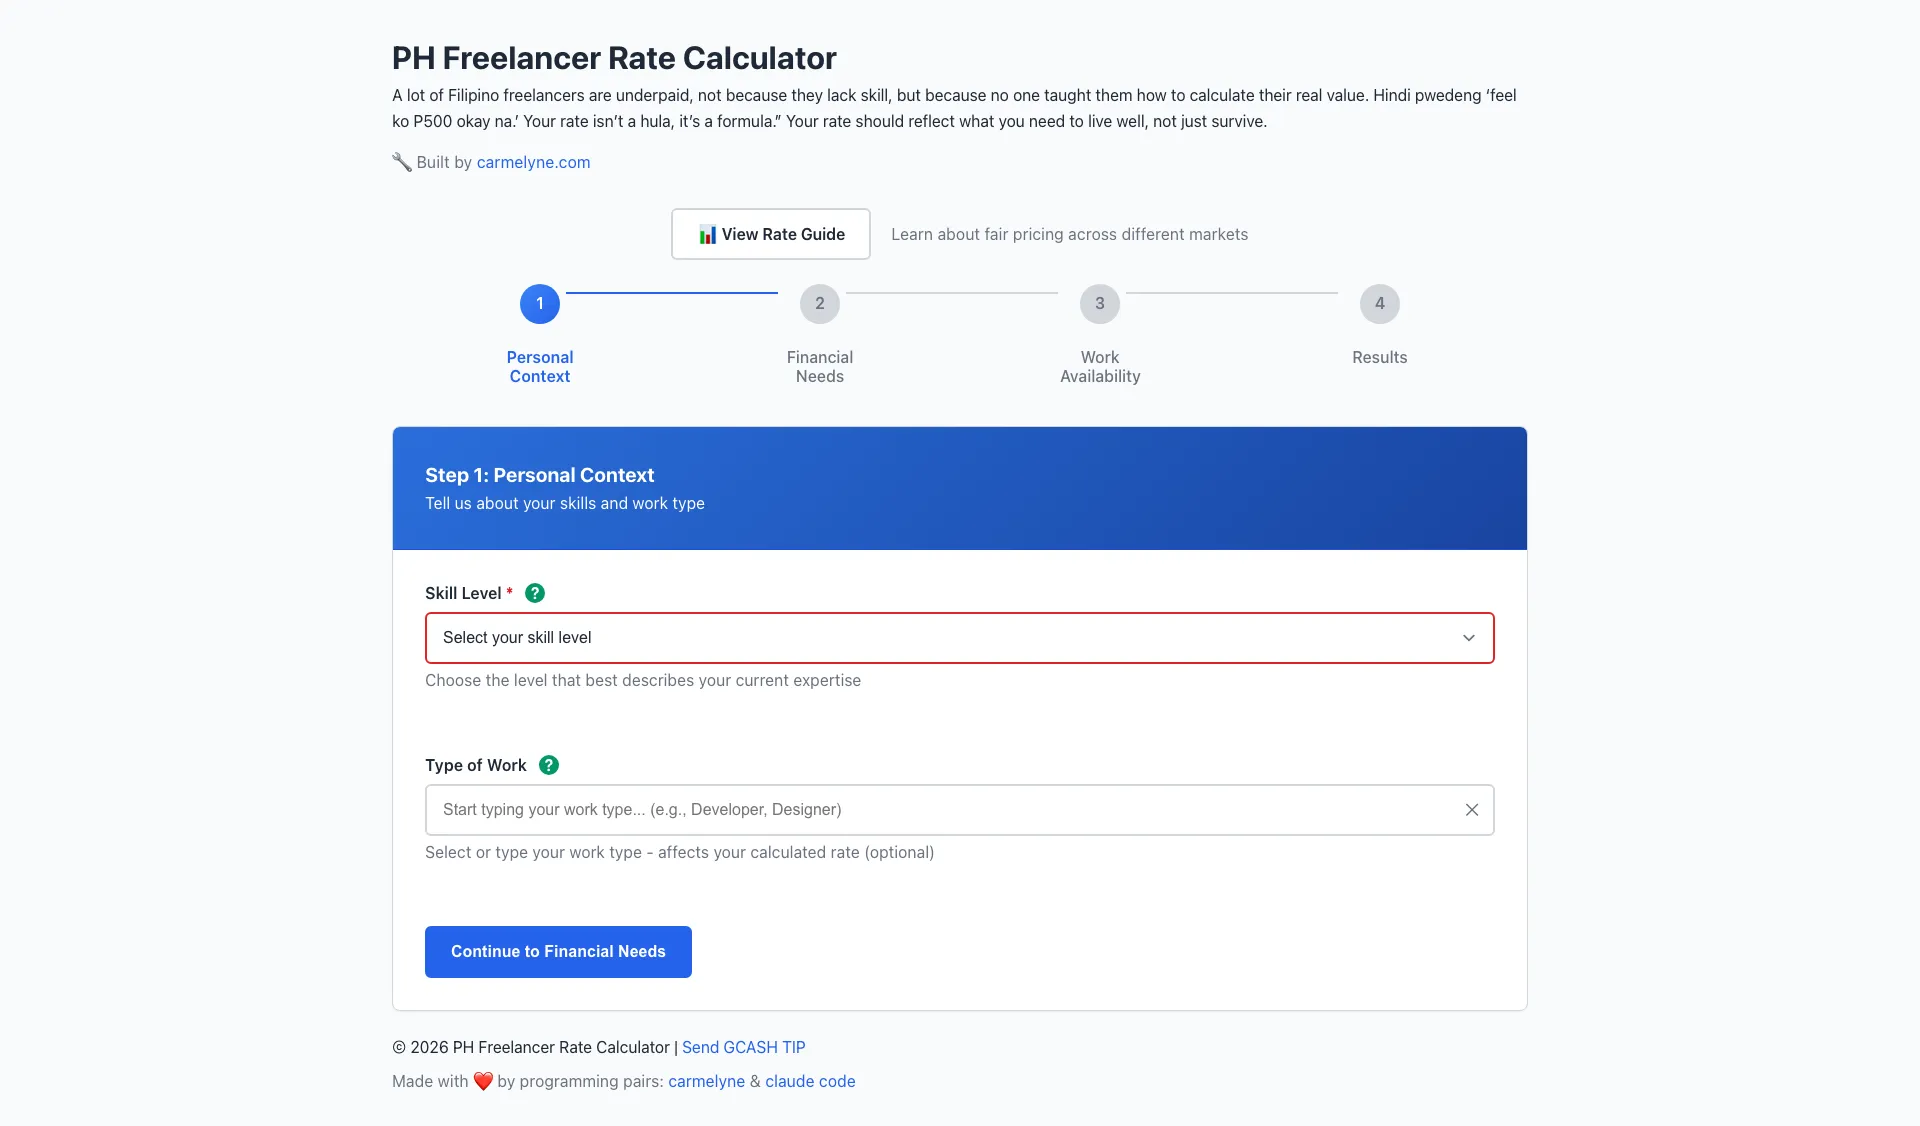
Task: Select step circle 3 for Work Availability
Action: (x=1099, y=303)
